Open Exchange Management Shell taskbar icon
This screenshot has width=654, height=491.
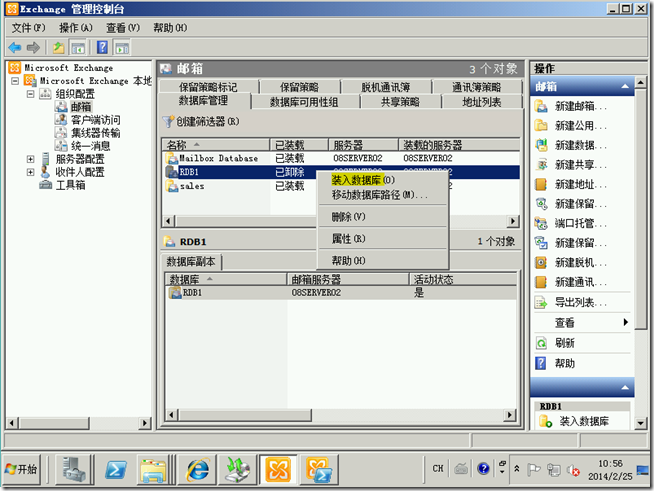pos(319,470)
